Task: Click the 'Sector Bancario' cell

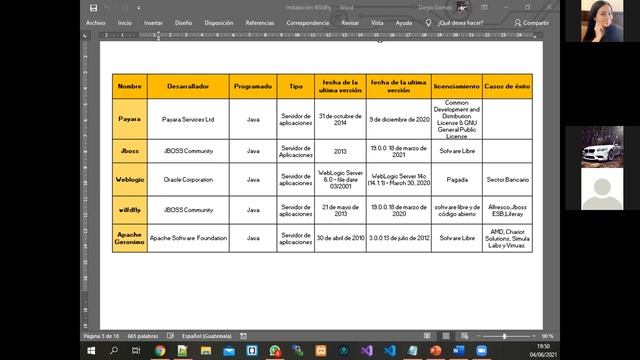Action: pyautogui.click(x=507, y=179)
